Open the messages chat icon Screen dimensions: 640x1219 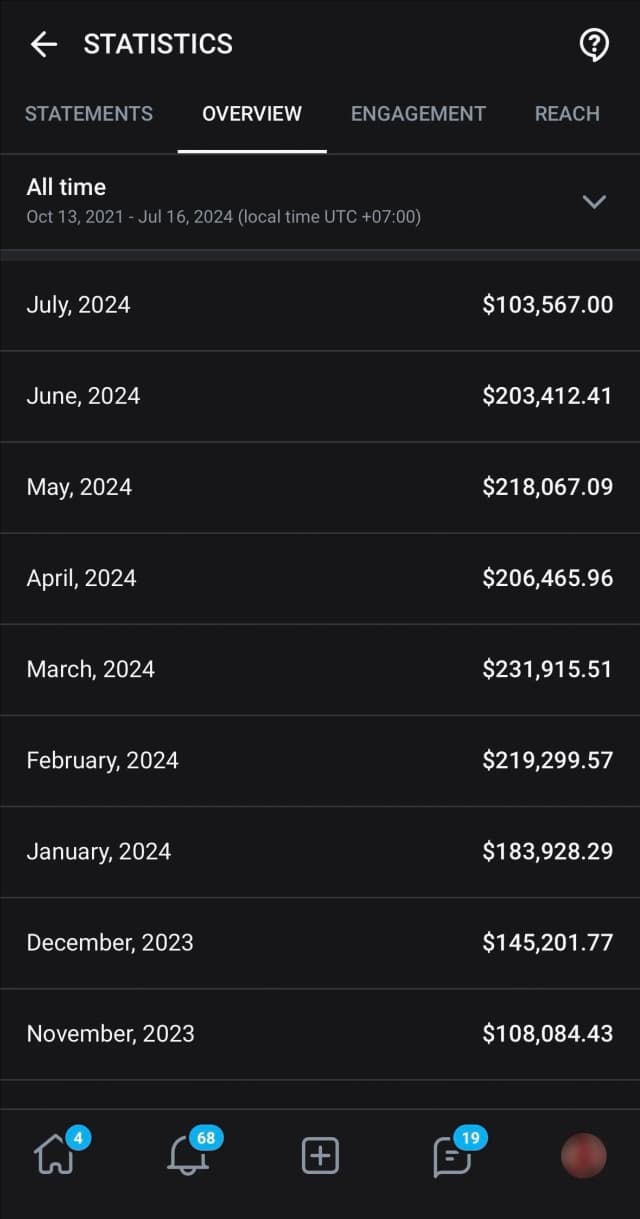tap(452, 1156)
